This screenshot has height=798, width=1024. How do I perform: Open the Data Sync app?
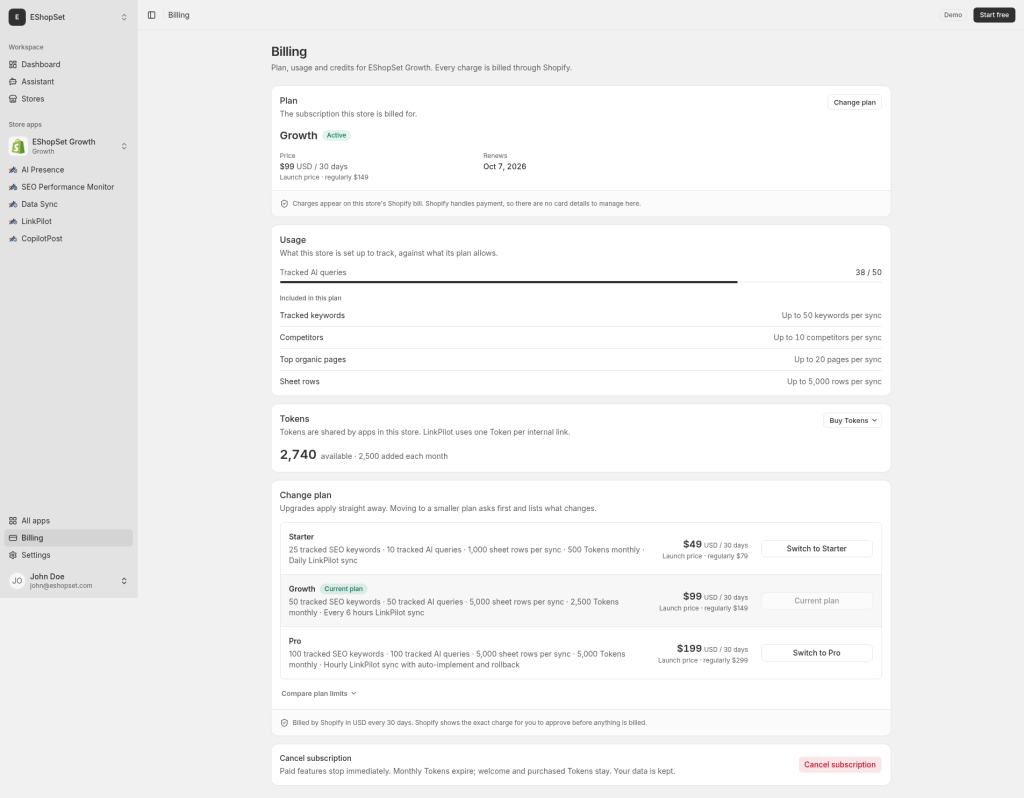click(x=69, y=204)
